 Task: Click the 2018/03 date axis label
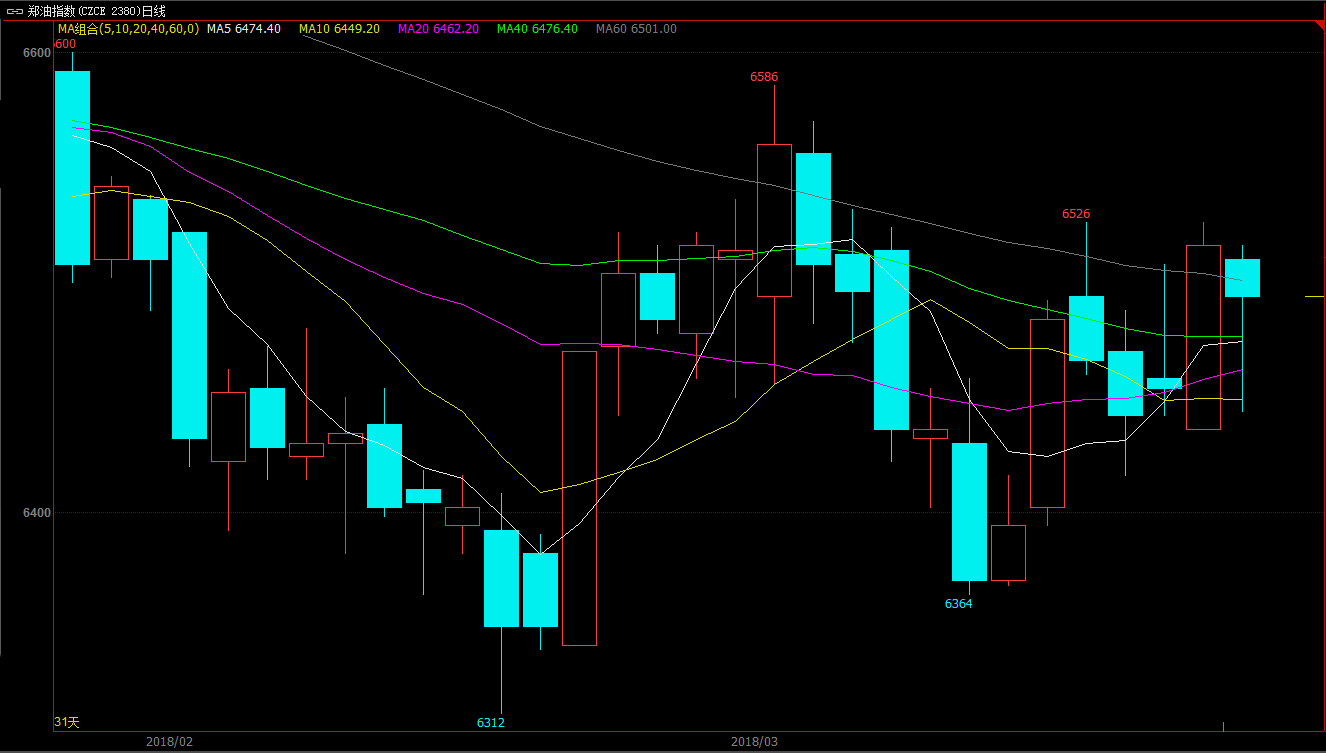[x=754, y=742]
